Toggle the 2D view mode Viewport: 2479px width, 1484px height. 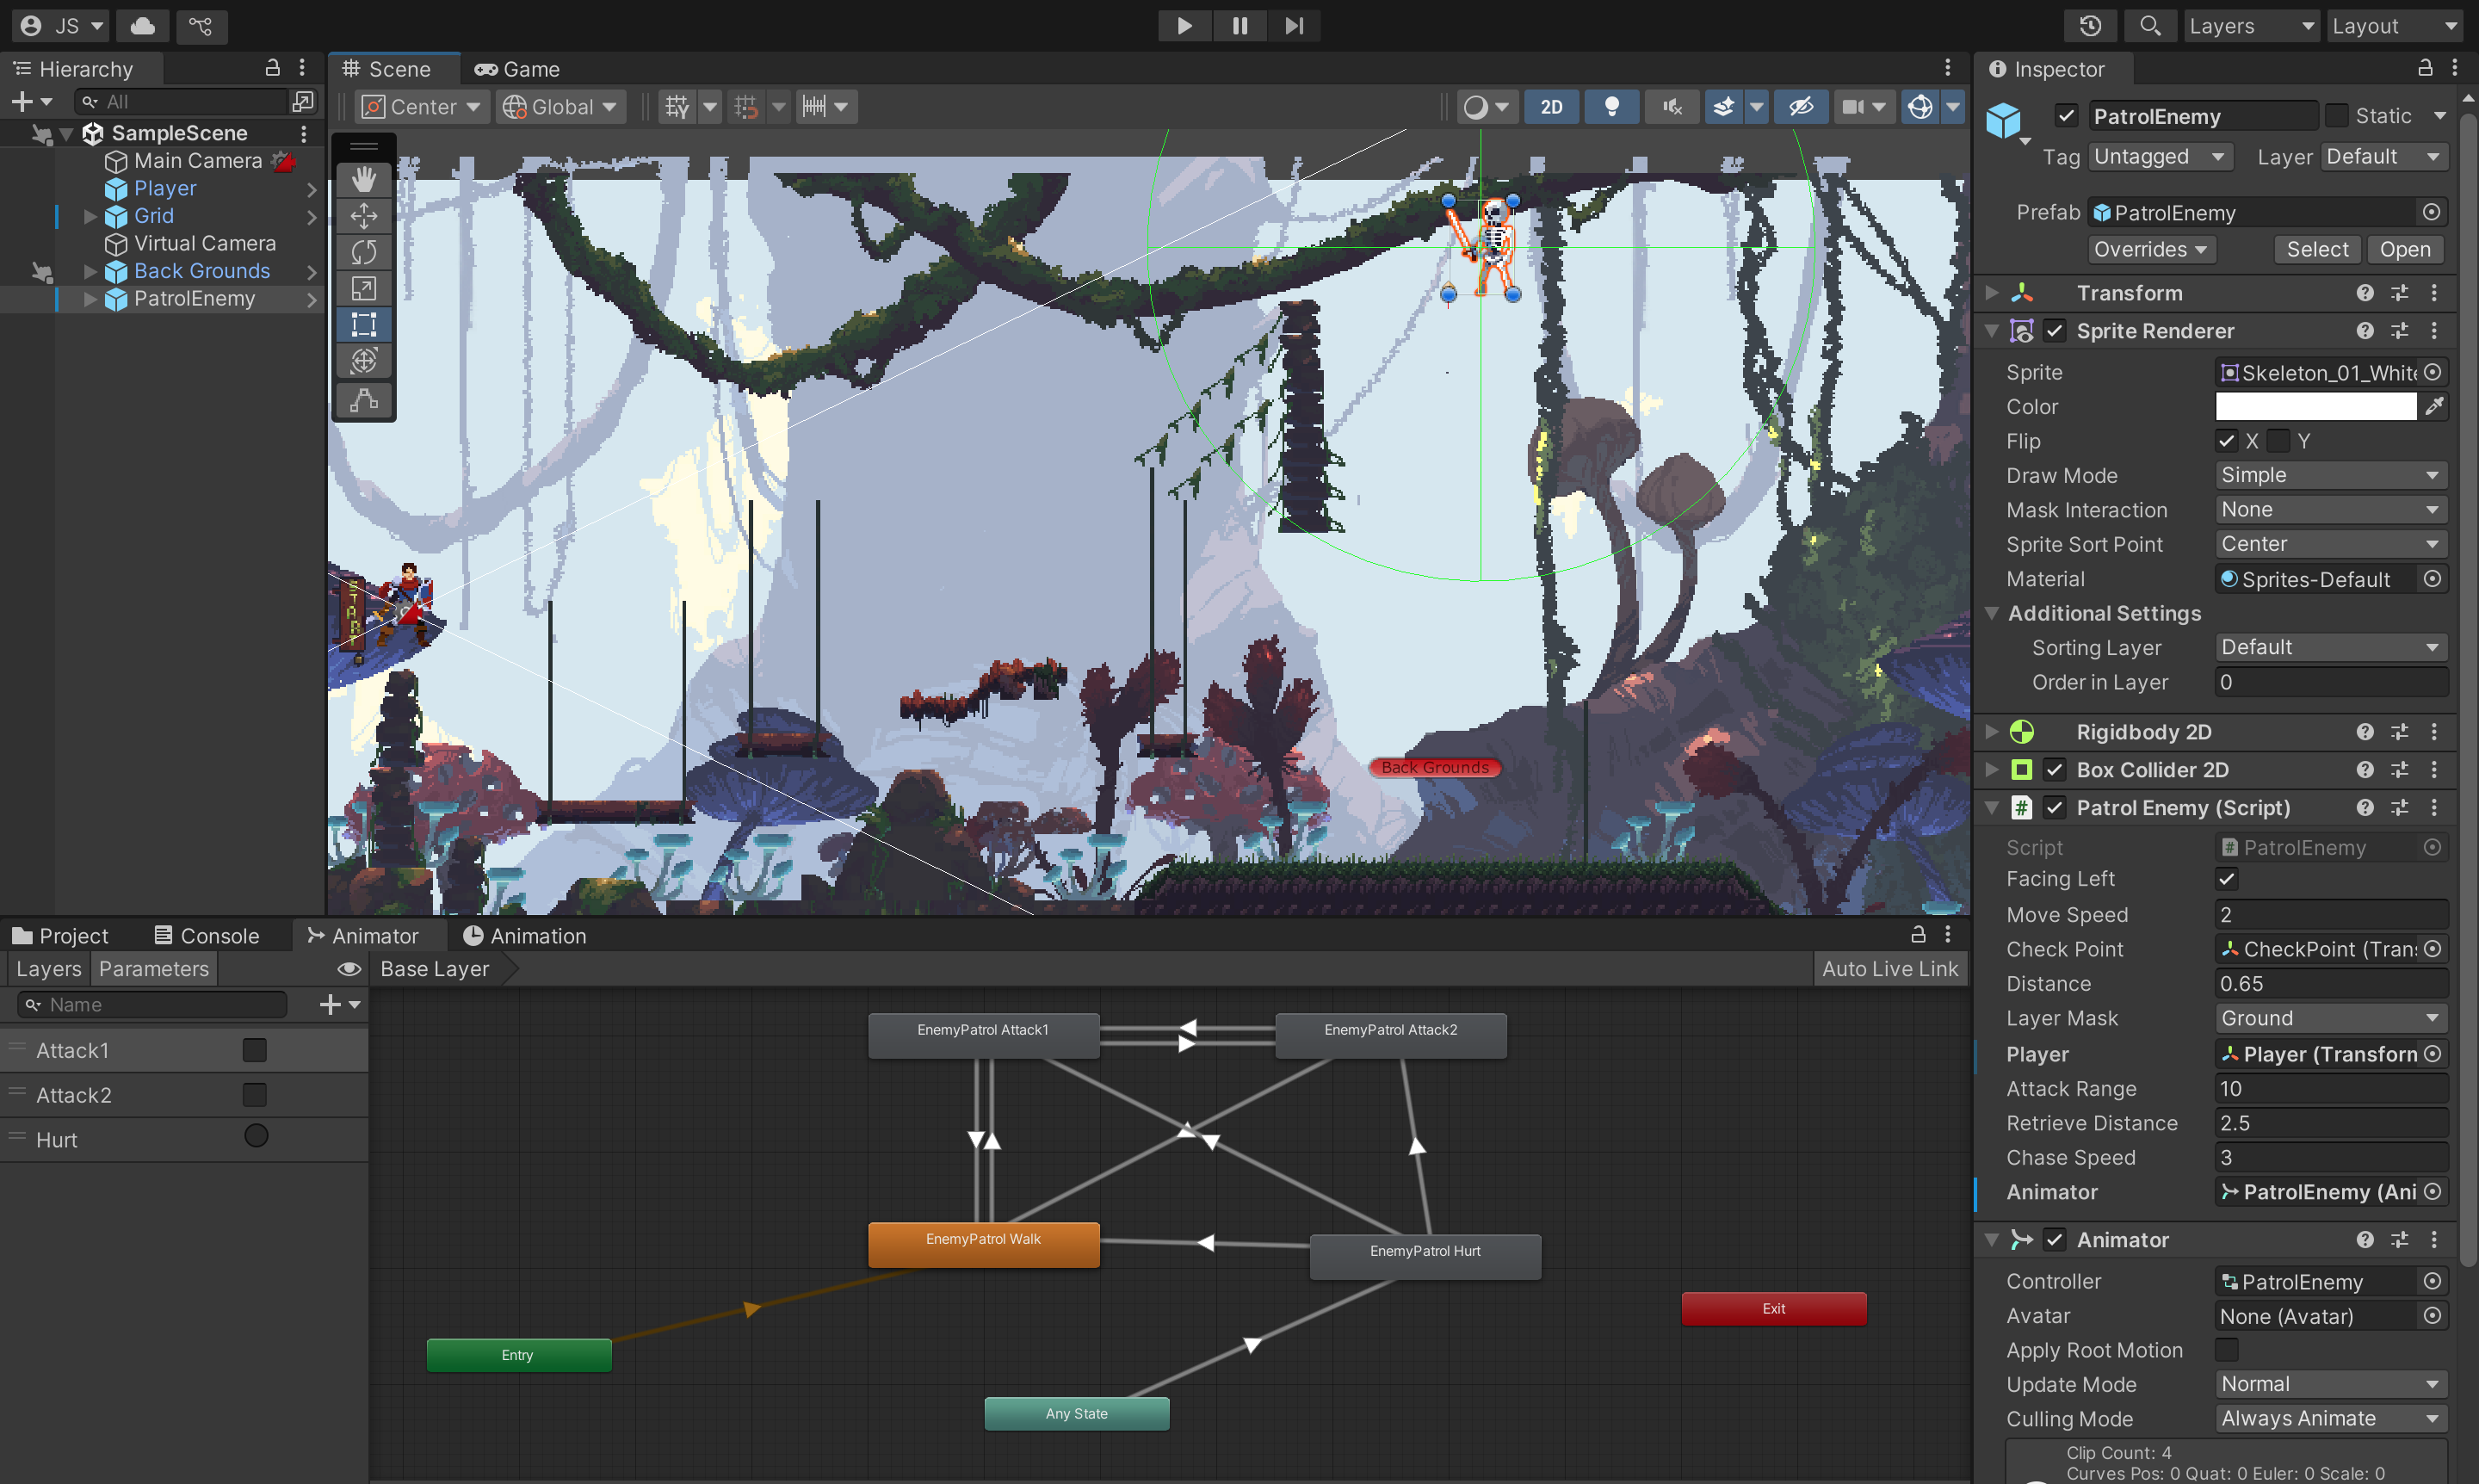(1551, 107)
